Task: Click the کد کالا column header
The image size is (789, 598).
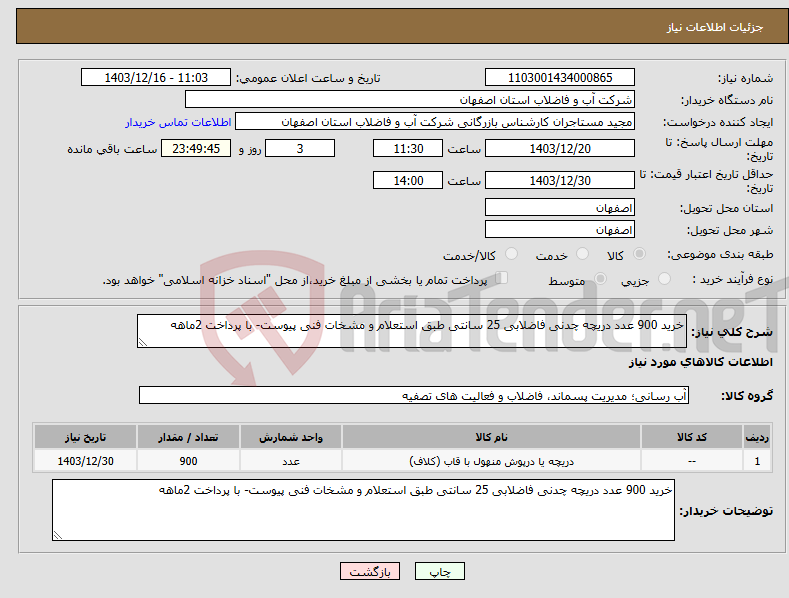Action: (x=692, y=437)
